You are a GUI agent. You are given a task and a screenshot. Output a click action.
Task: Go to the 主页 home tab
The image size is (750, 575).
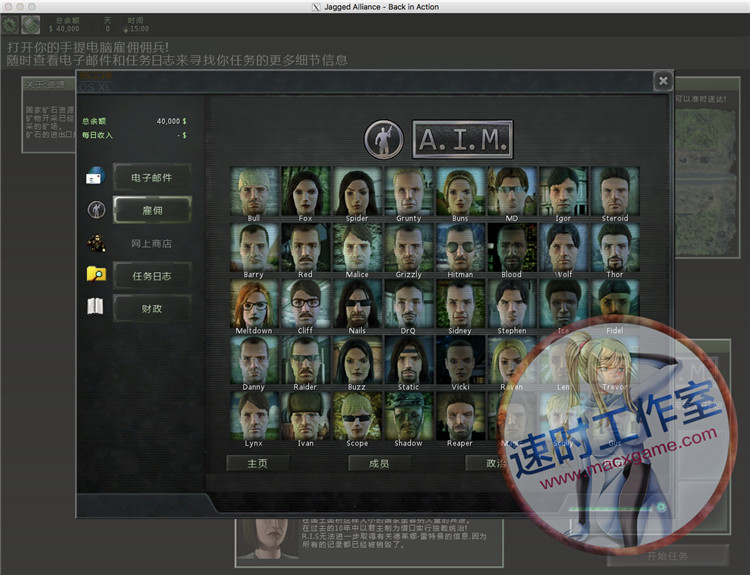257,464
